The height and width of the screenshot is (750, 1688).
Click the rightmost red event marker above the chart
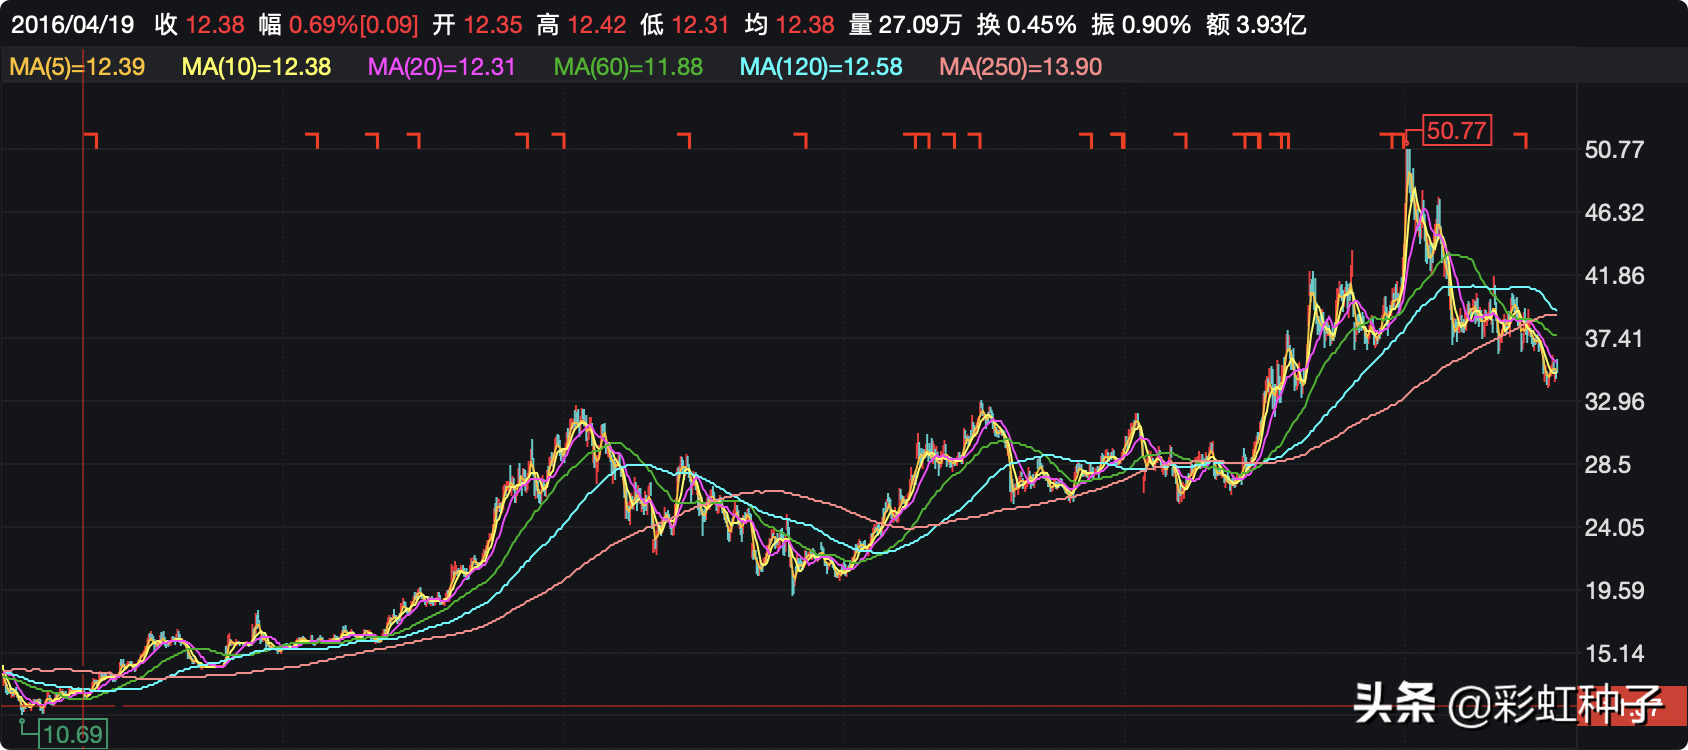[x=1520, y=140]
